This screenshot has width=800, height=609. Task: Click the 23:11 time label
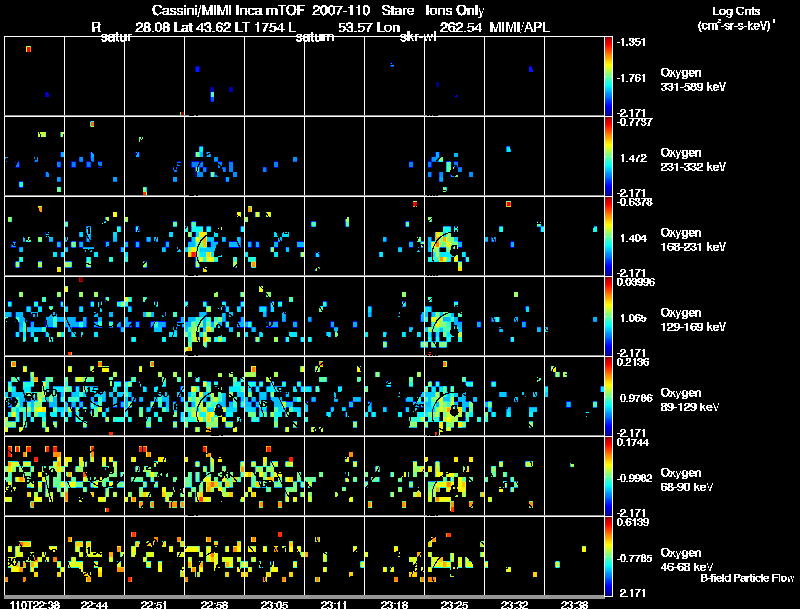tap(334, 604)
